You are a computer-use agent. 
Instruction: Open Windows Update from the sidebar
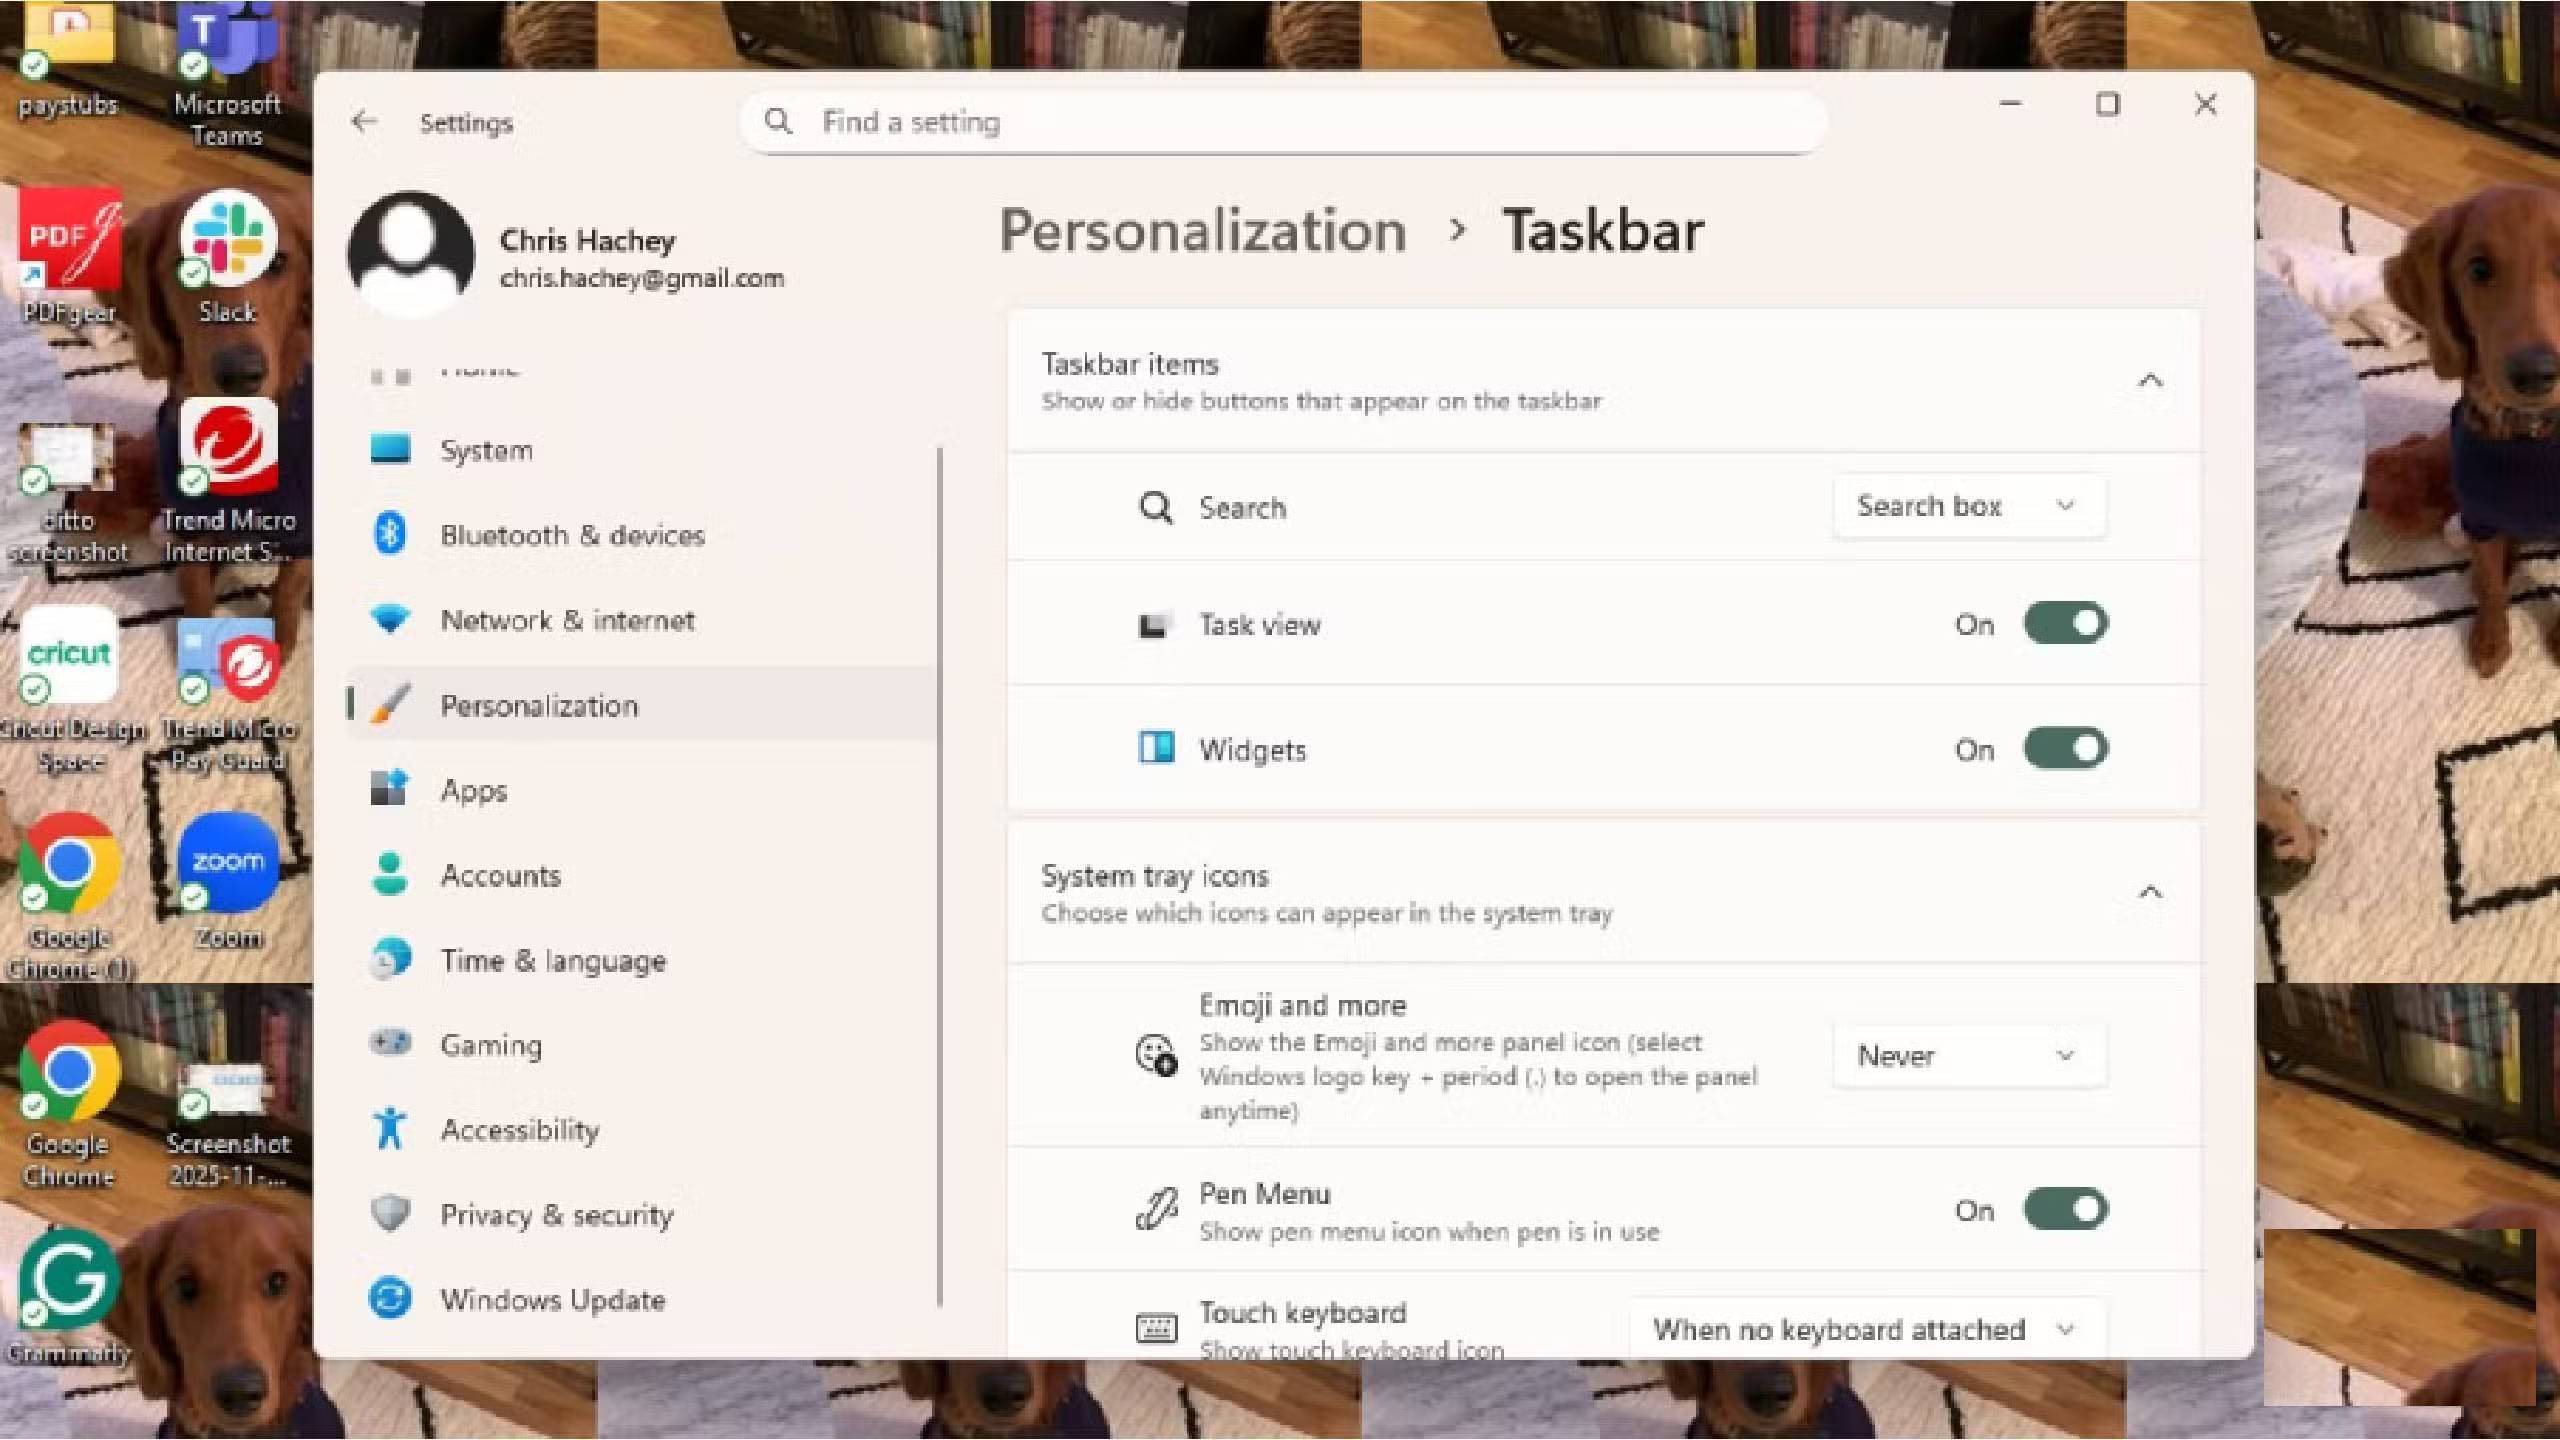(x=552, y=1300)
